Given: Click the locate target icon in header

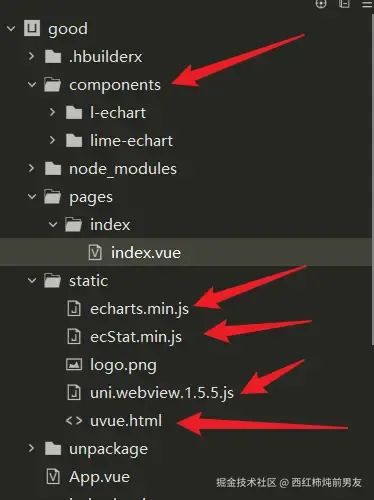Looking at the screenshot, I should [x=321, y=3].
